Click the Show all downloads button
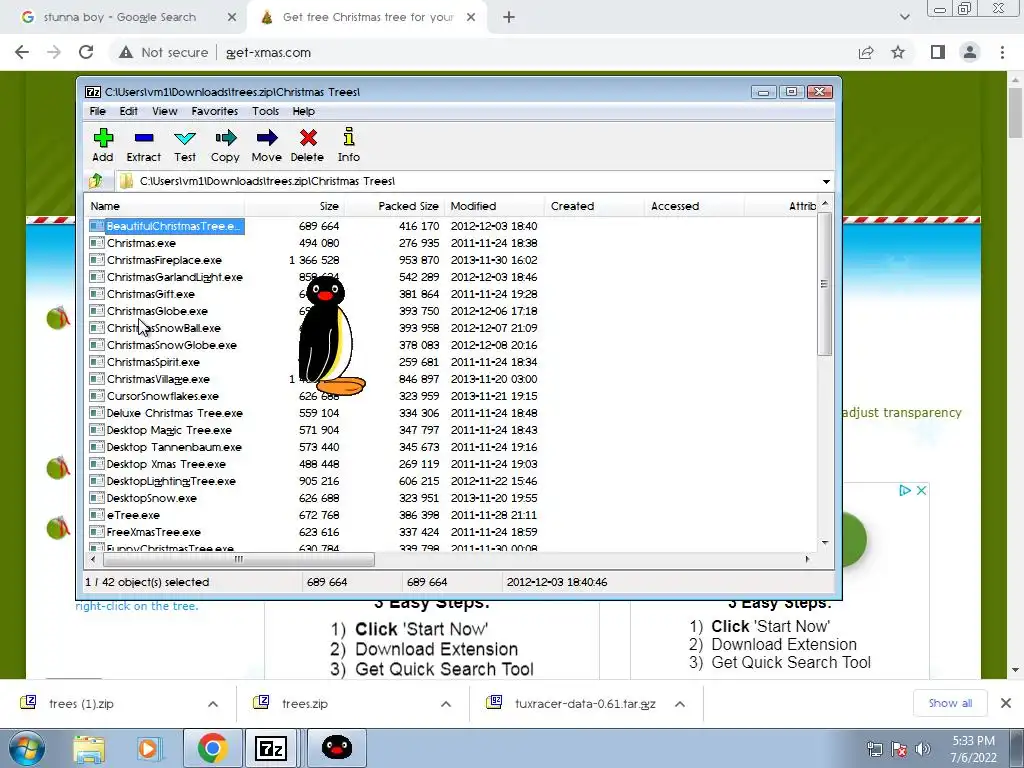The height and width of the screenshot is (768, 1024). click(x=950, y=703)
